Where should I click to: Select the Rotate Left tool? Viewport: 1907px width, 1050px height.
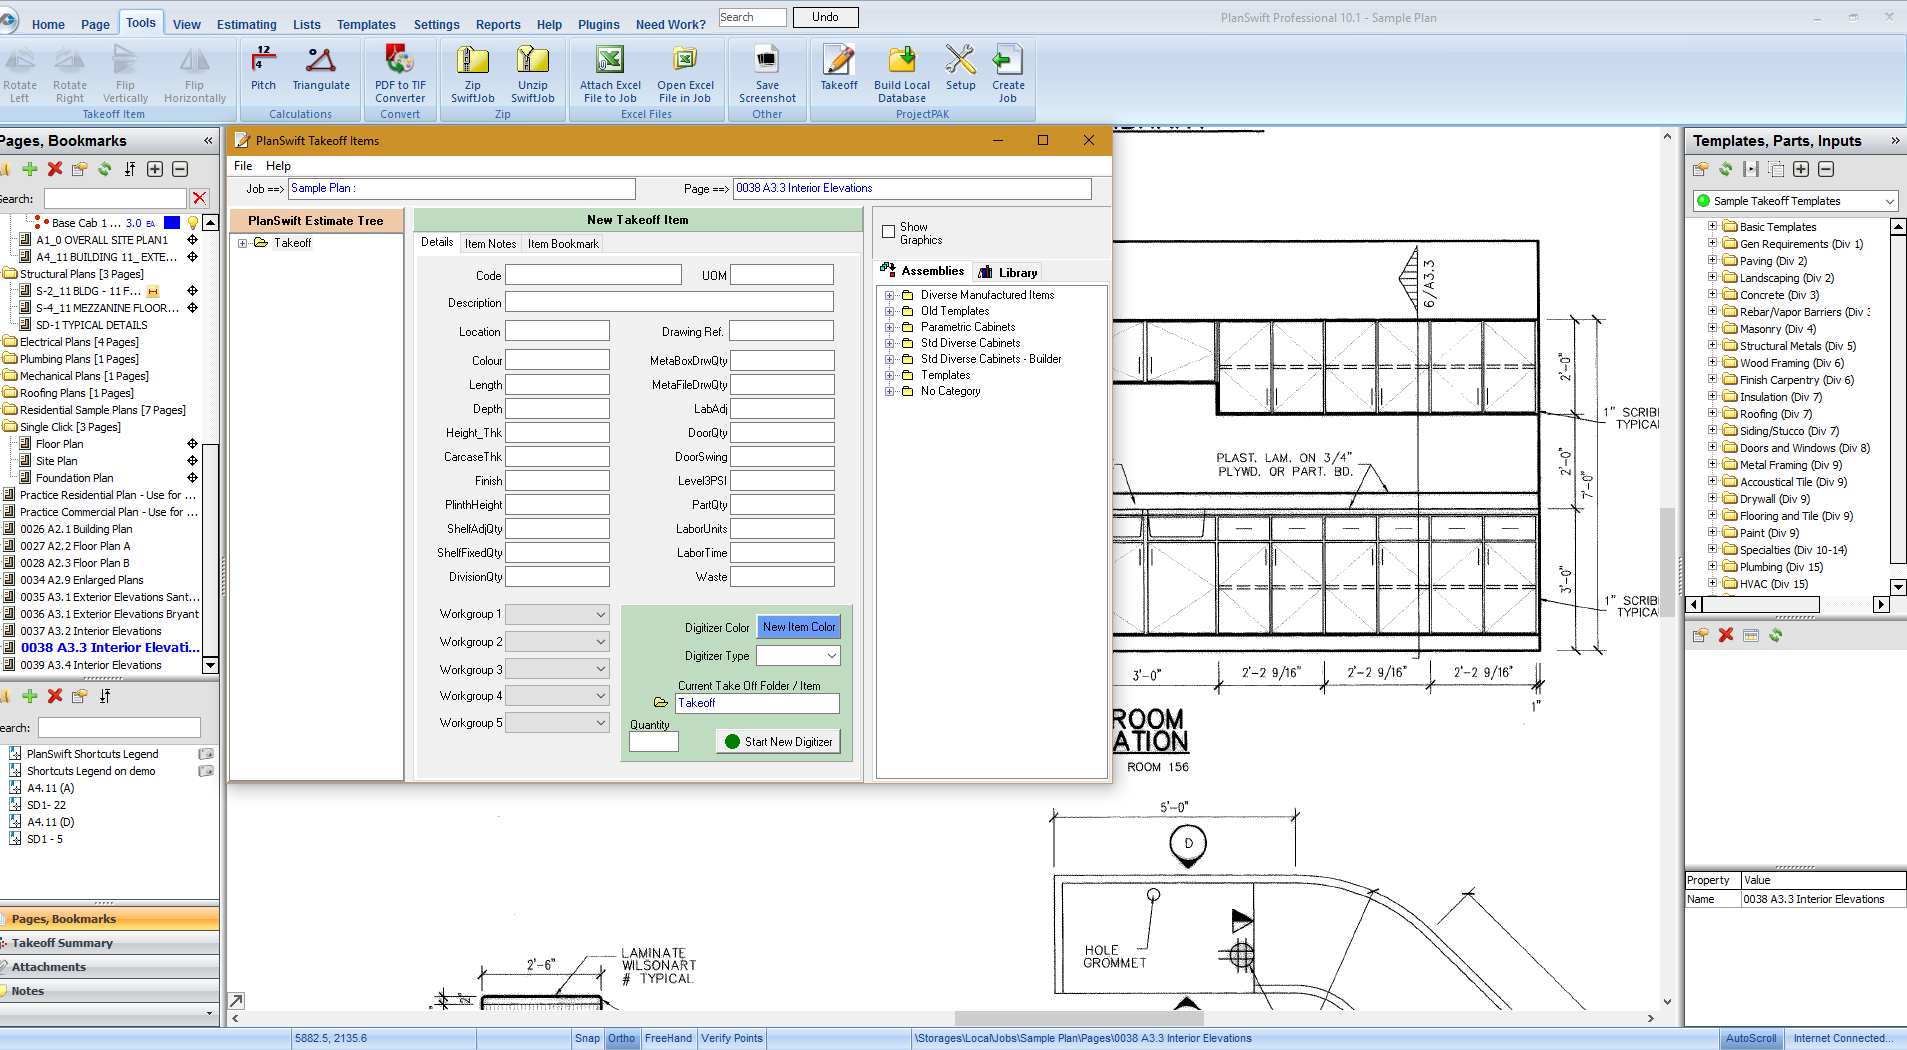tap(19, 70)
